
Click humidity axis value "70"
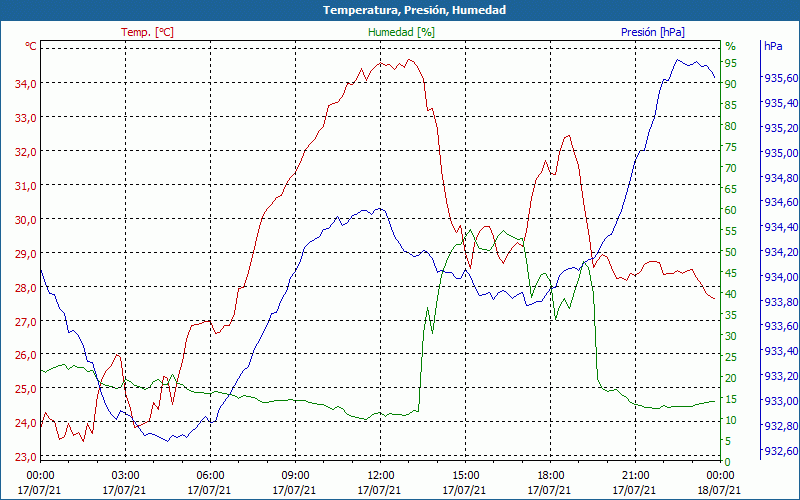pos(731,168)
